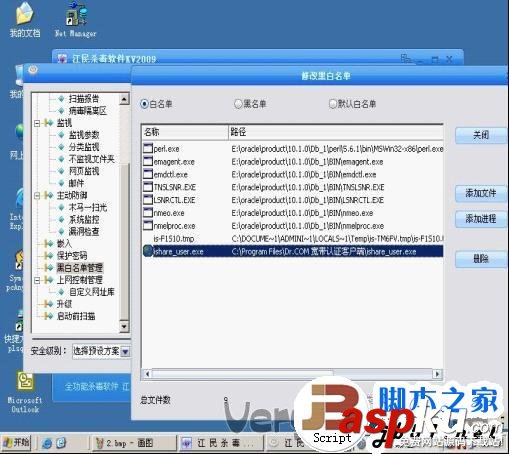The height and width of the screenshot is (454, 509).
Task: Open 自定义网址库 in the tree
Action: pyautogui.click(x=91, y=292)
